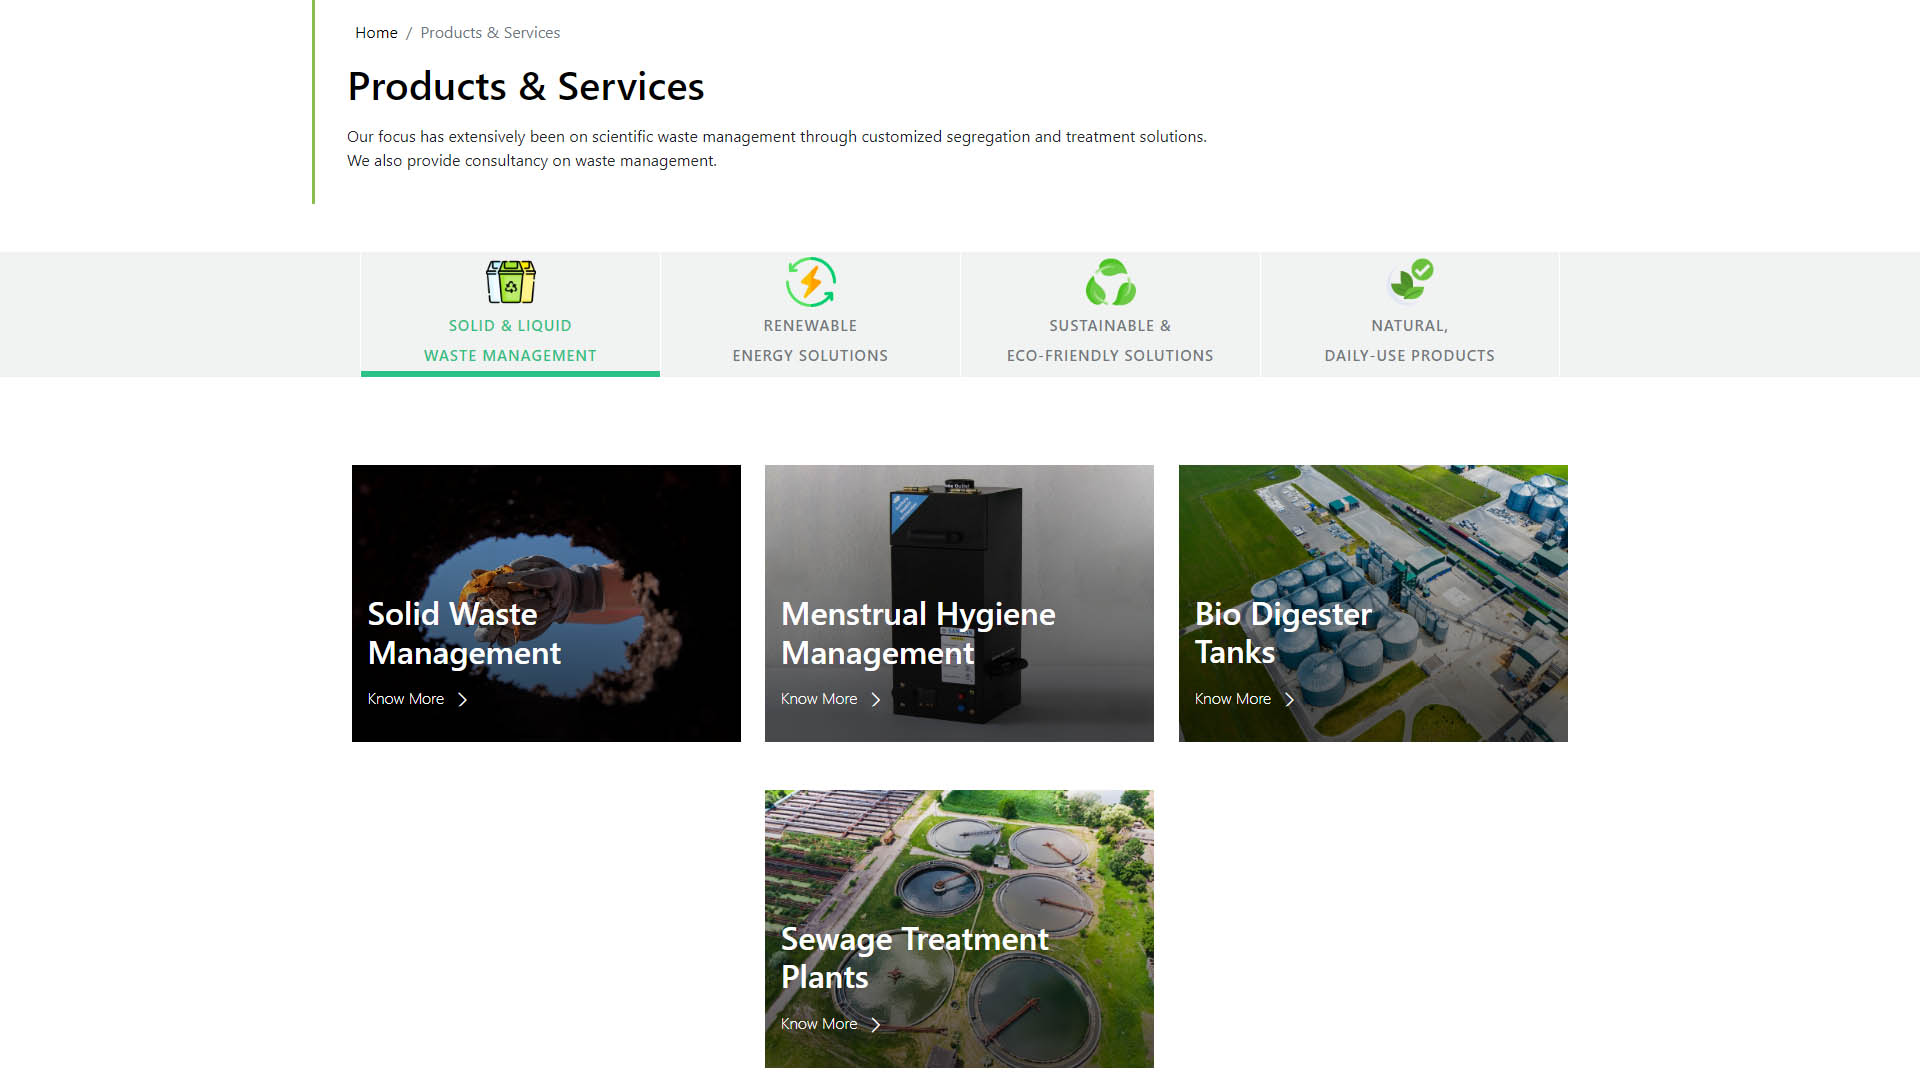1920x1080 pixels.
Task: Click the chevron arrow on Bio Digester Tanks card
Action: coord(1289,700)
